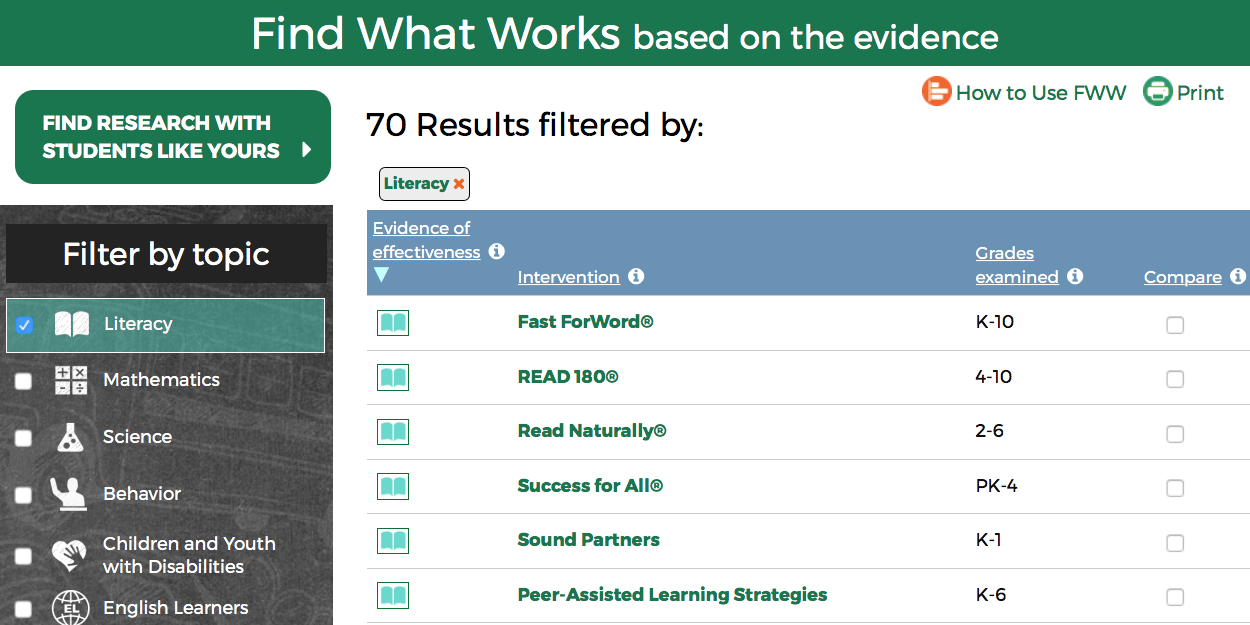This screenshot has height=625, width=1250.
Task: Open the Success for All intervention
Action: 590,486
